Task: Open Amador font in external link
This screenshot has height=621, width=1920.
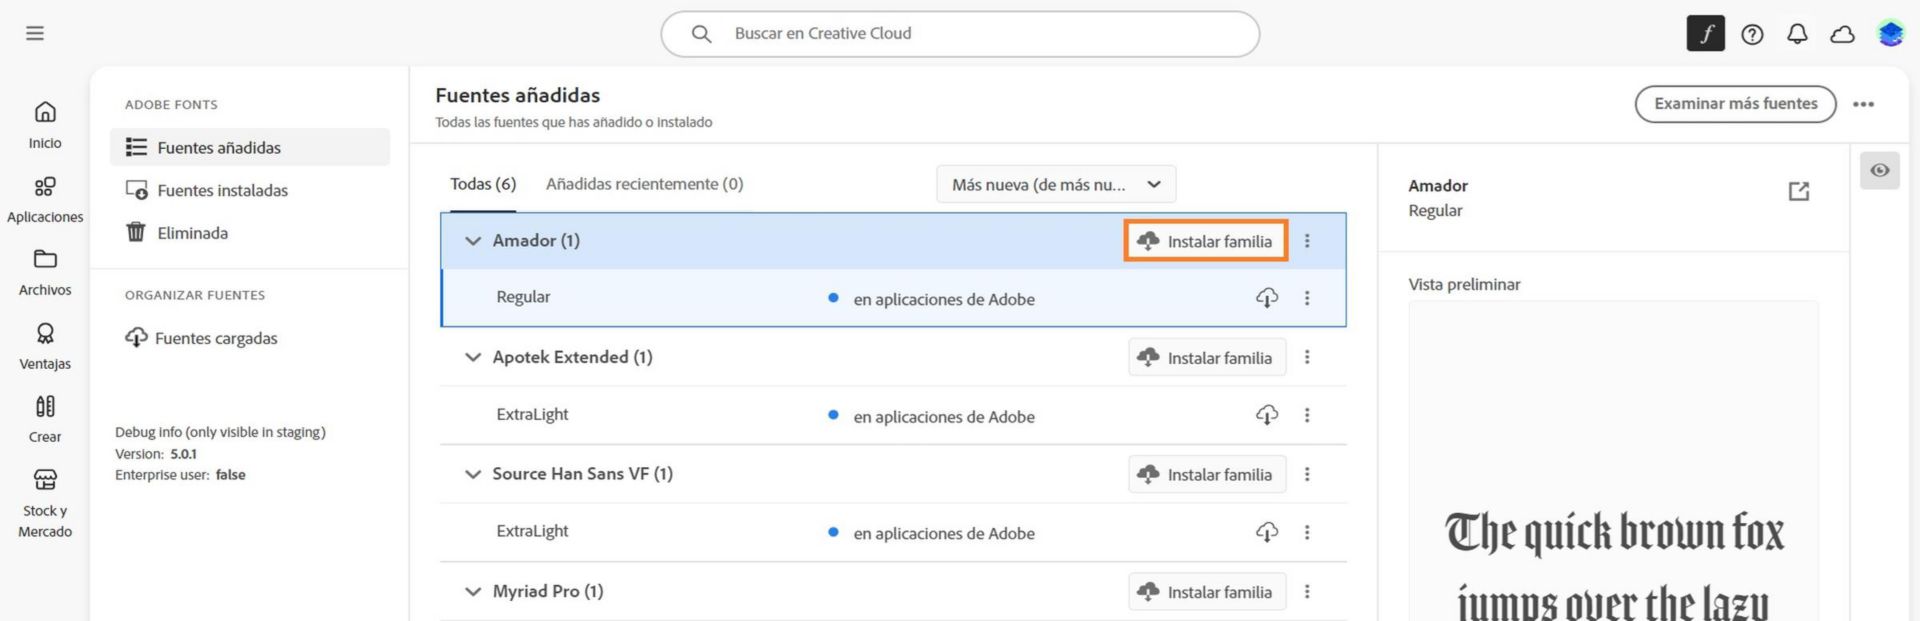Action: (1799, 191)
